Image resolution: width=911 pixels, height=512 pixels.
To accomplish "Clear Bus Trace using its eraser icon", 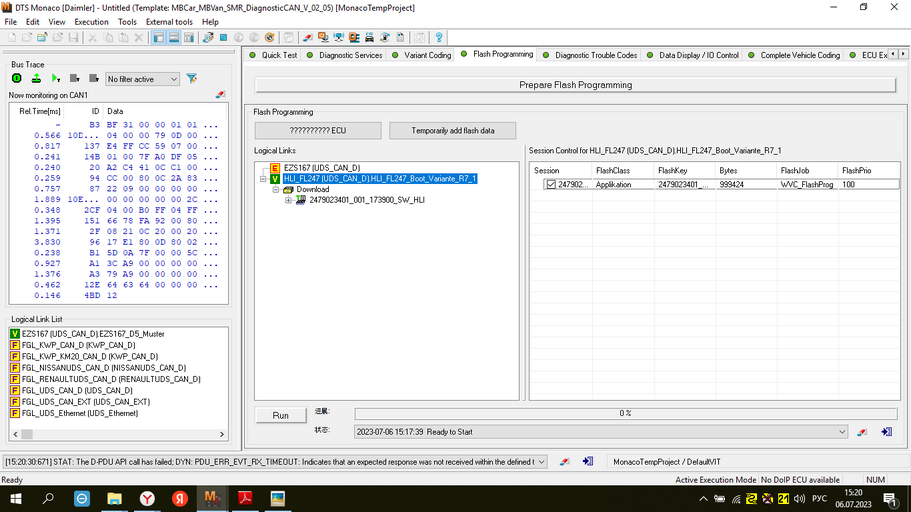I will pos(220,94).
